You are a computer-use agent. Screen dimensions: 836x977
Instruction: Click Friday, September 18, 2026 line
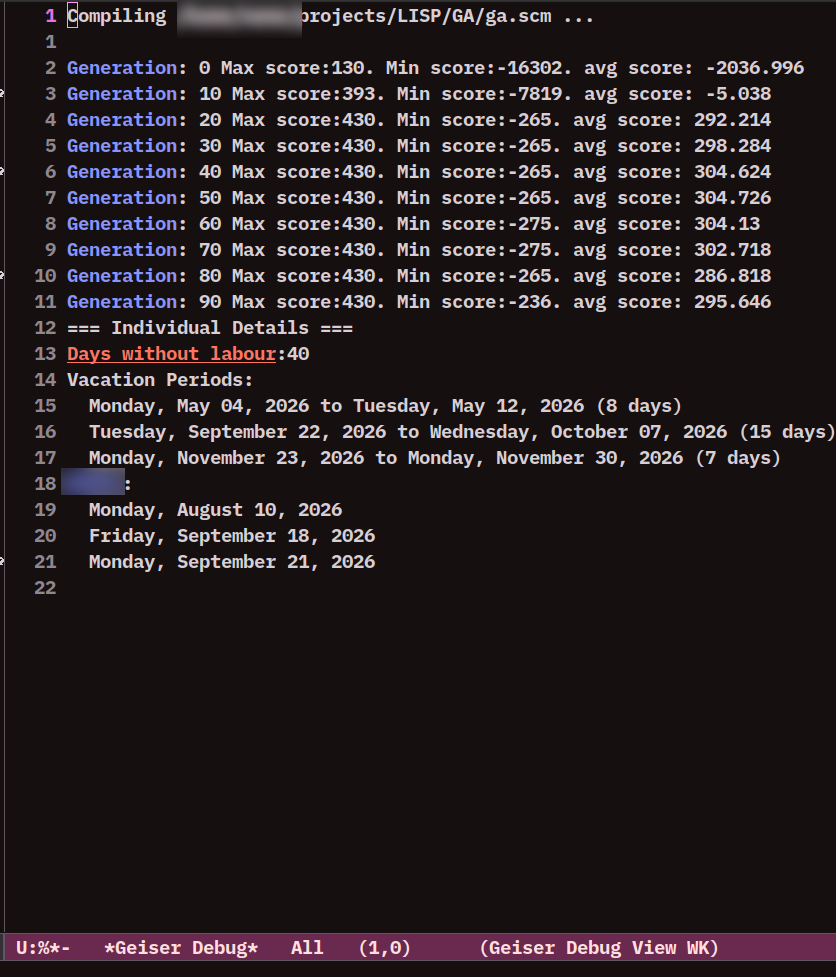(x=232, y=536)
